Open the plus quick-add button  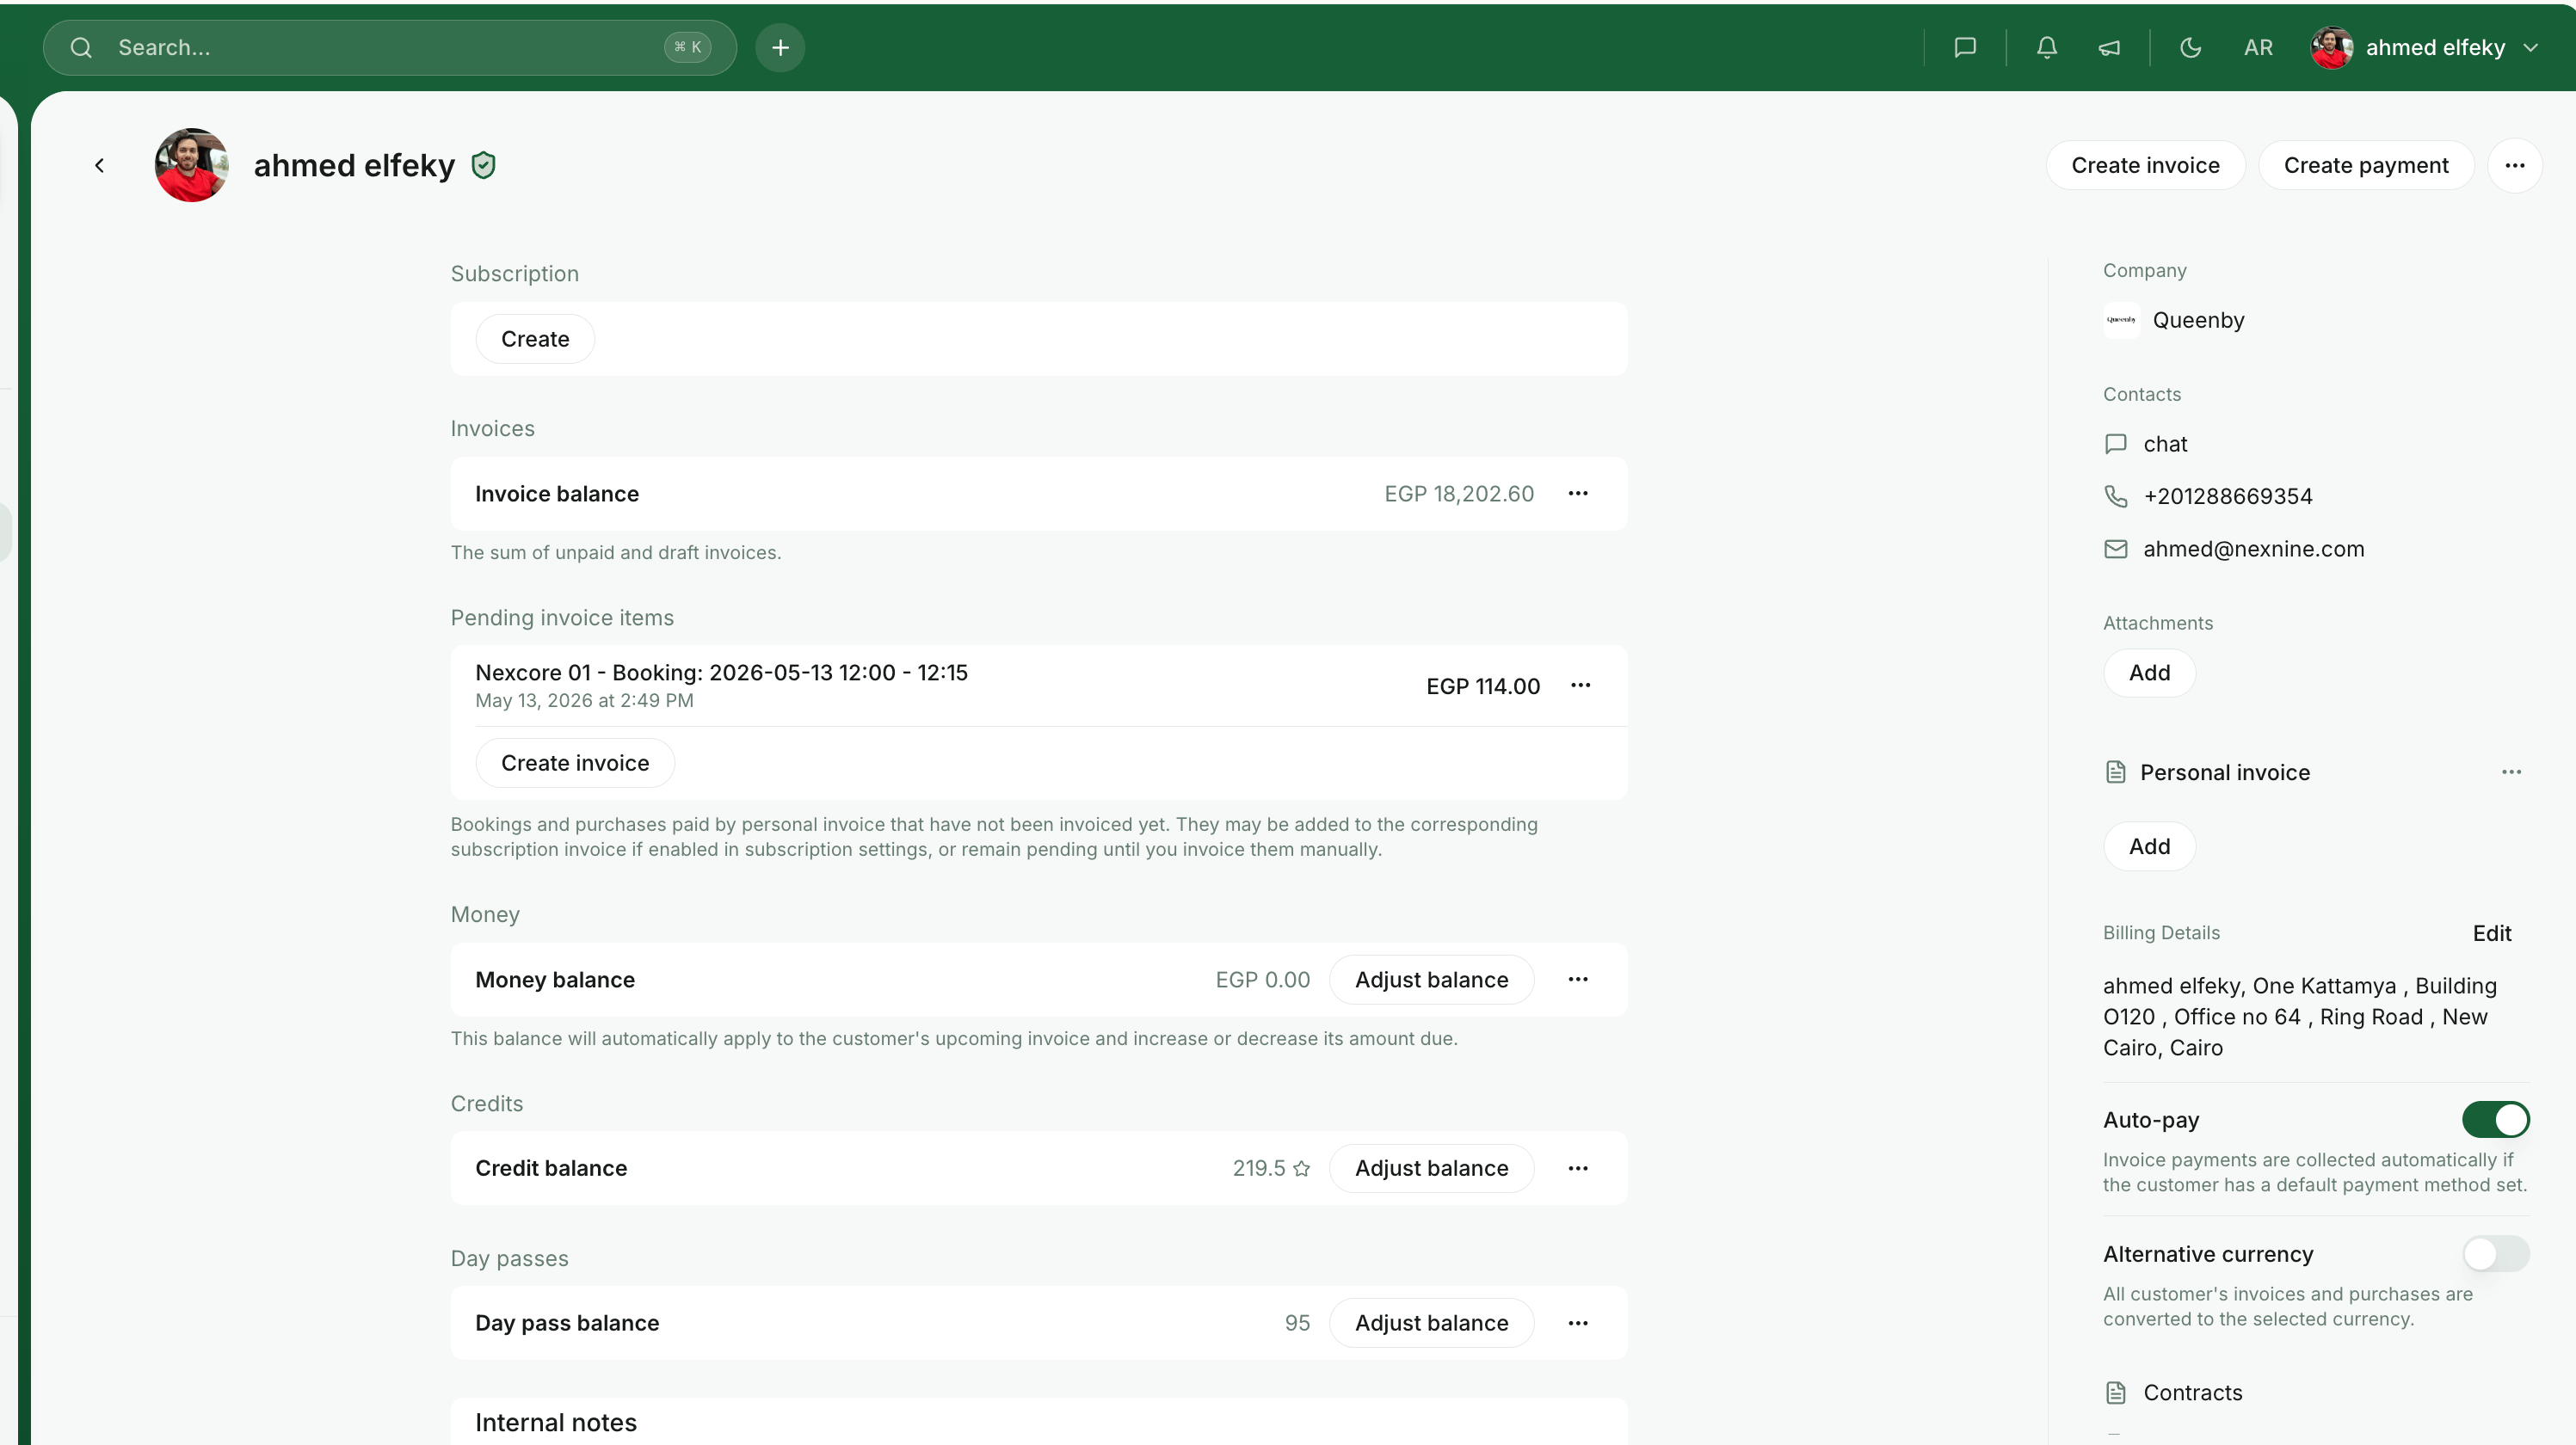[x=780, y=47]
